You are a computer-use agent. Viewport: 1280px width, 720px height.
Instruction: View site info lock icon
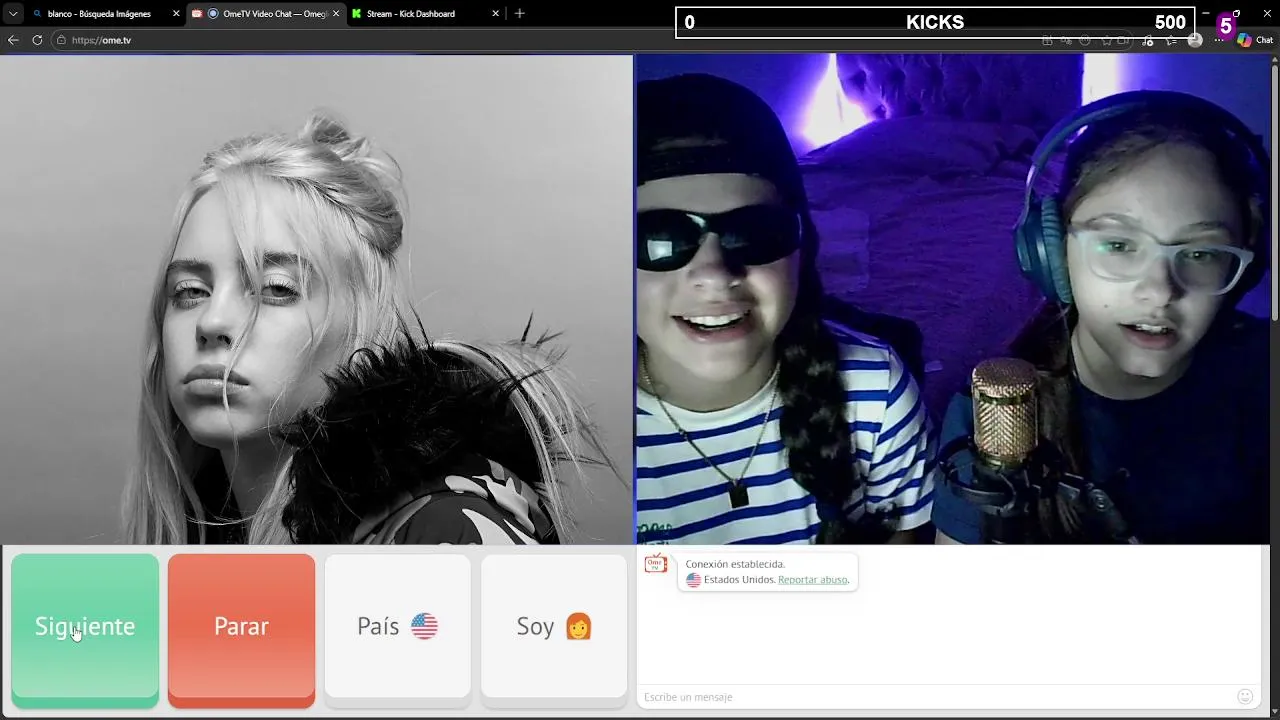[61, 40]
